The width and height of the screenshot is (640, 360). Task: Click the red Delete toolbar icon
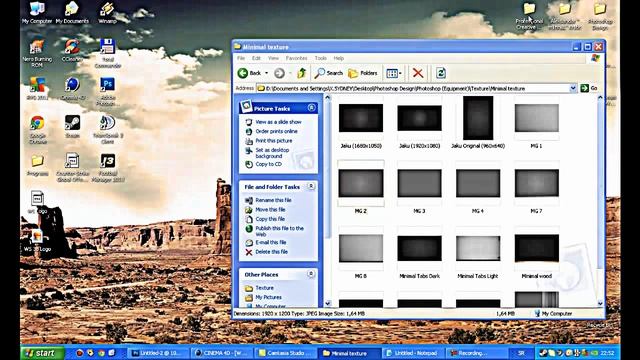pyautogui.click(x=418, y=73)
